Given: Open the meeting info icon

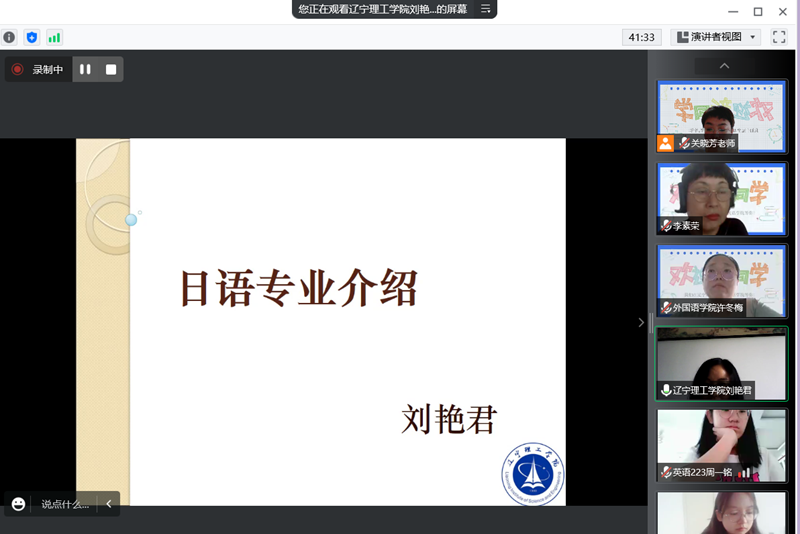Looking at the screenshot, I should pyautogui.click(x=9, y=37).
